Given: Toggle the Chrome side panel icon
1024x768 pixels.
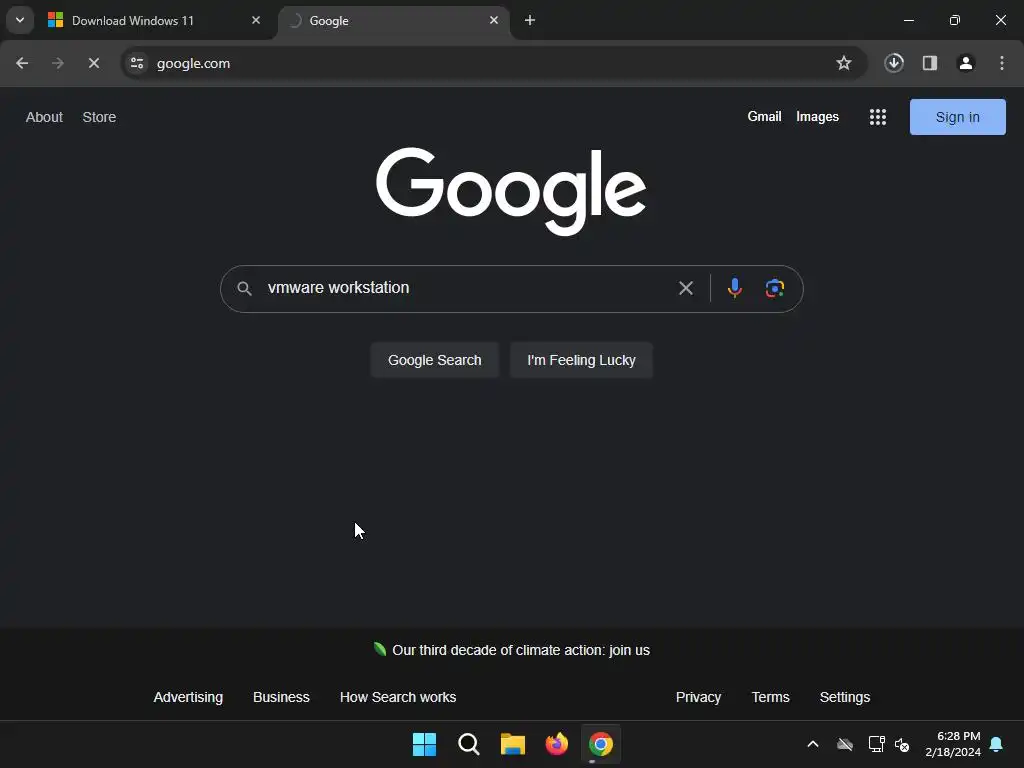Looking at the screenshot, I should (930, 63).
